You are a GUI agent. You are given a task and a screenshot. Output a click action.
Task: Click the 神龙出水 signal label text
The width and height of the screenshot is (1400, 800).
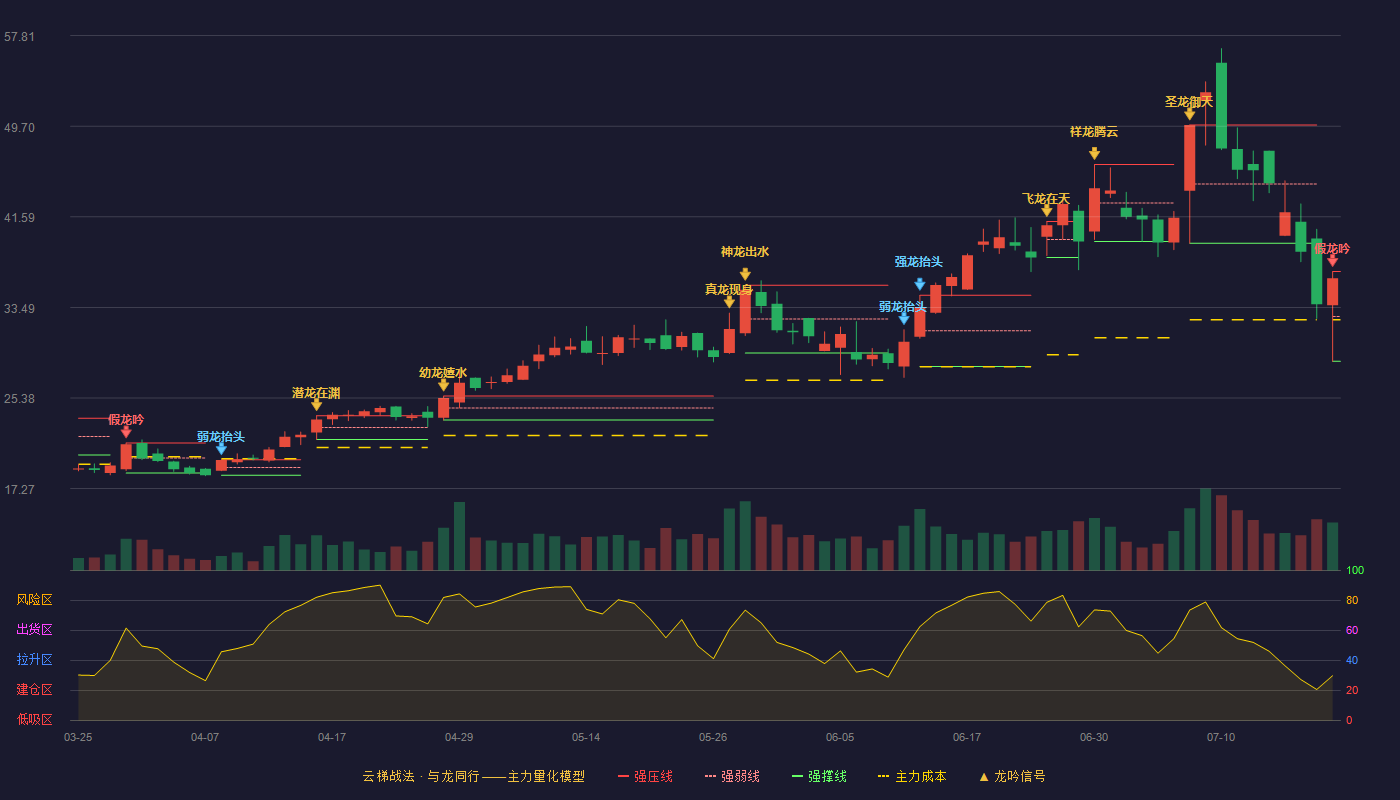[x=745, y=252]
